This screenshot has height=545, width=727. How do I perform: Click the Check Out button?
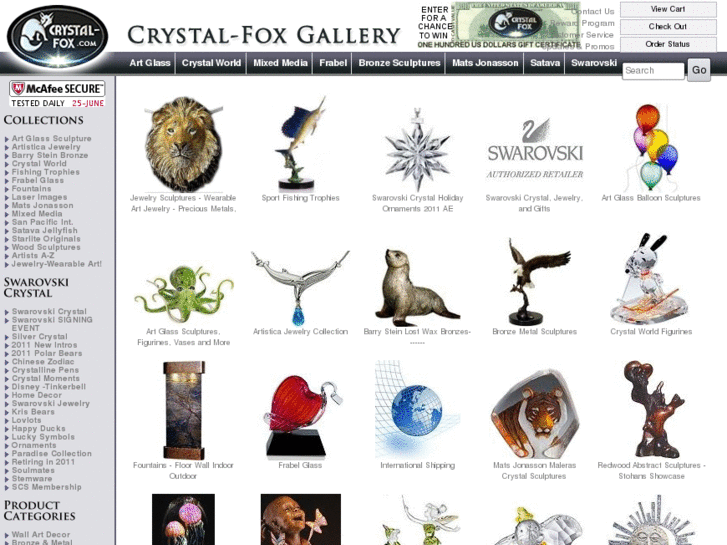668,27
